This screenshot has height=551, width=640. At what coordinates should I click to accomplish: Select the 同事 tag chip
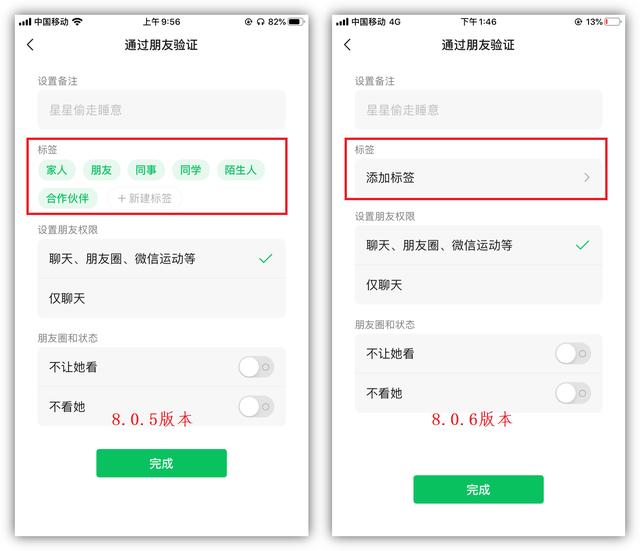[x=146, y=170]
